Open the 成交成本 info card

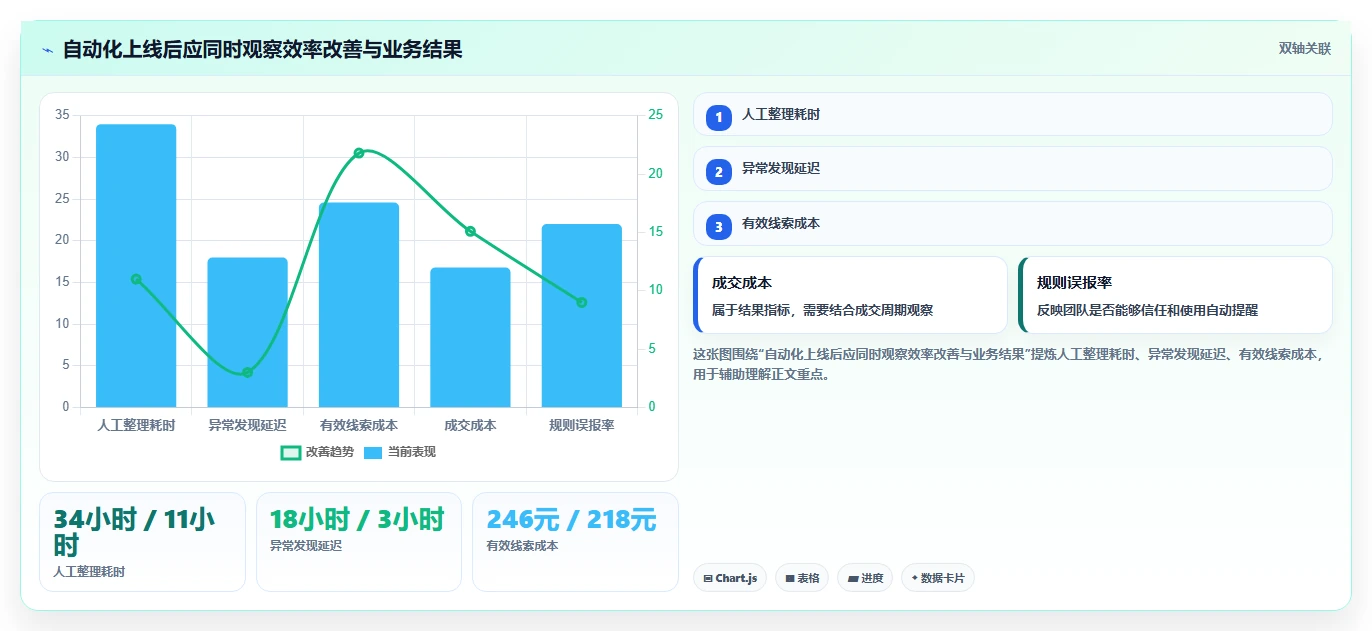tap(850, 295)
